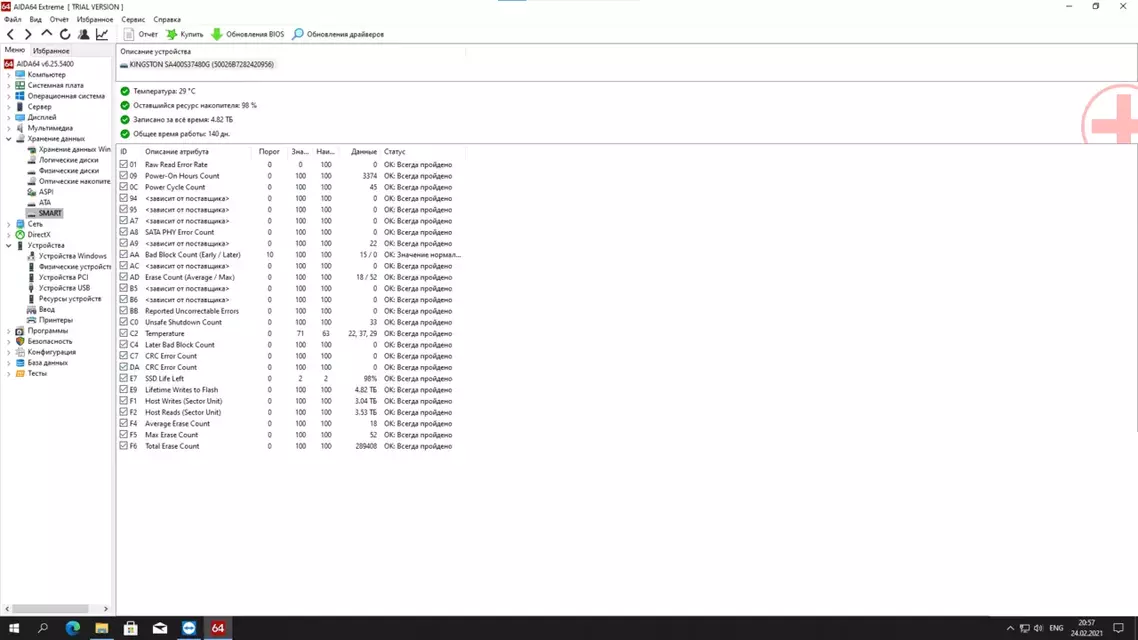1138x640 pixels.
Task: Toggle checkbox for Power-On Hours Count
Action: click(x=123, y=176)
